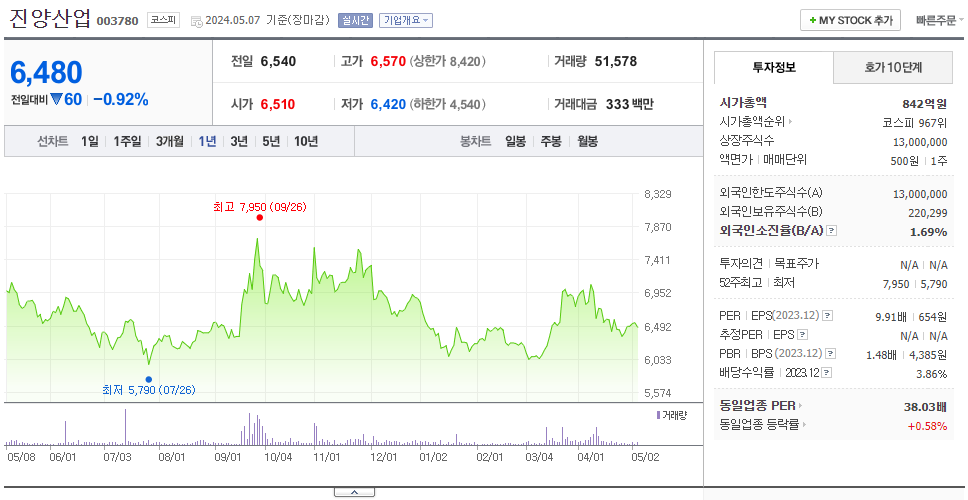Click the 시가 value 6,510
Screen dimensions: 968x500
pyautogui.click(x=278, y=104)
